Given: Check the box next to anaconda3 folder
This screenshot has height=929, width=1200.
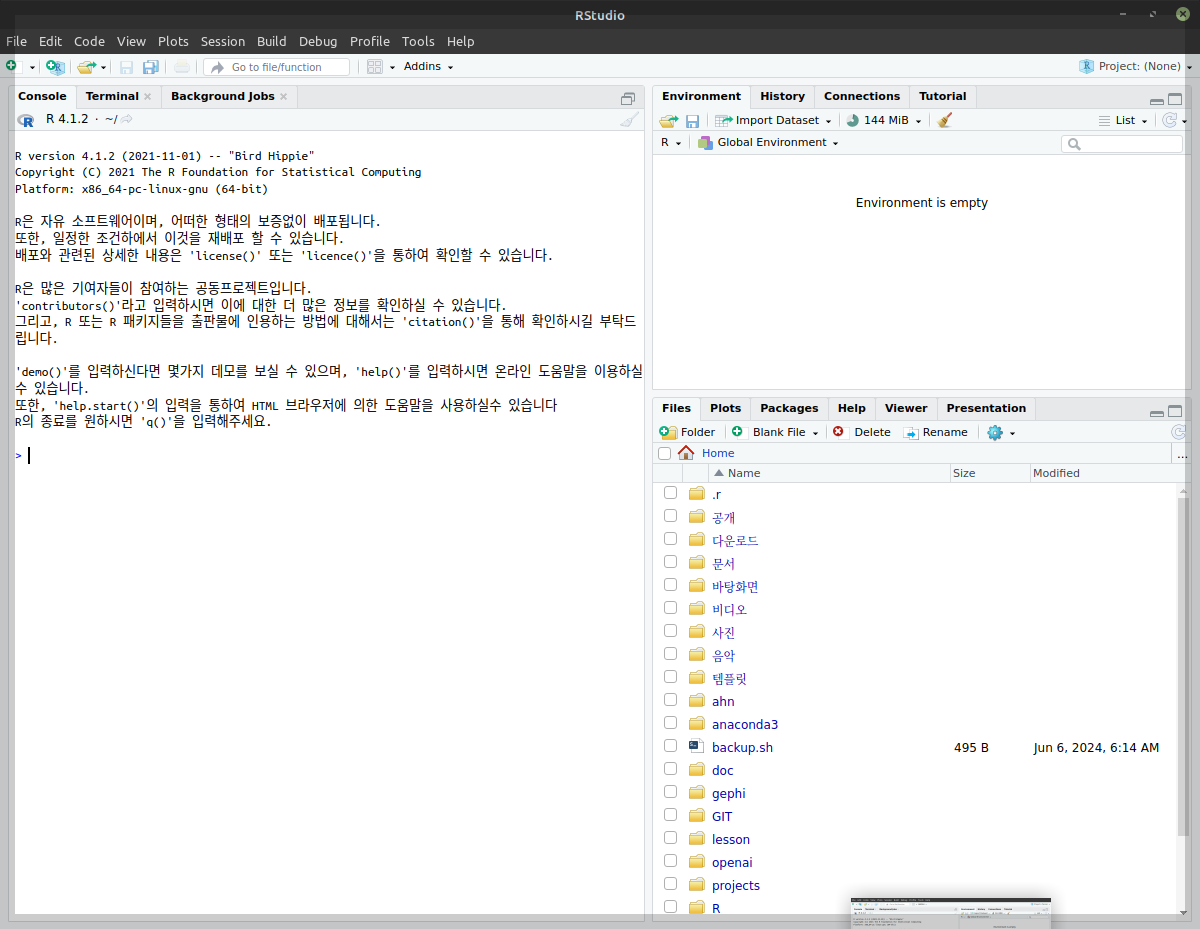Looking at the screenshot, I should [x=670, y=723].
